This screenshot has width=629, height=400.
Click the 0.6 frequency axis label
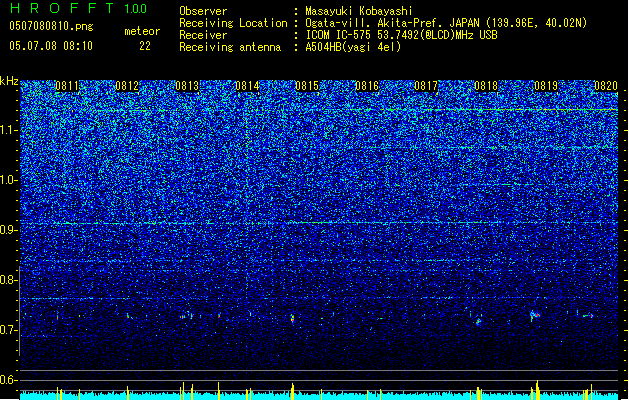click(x=9, y=380)
